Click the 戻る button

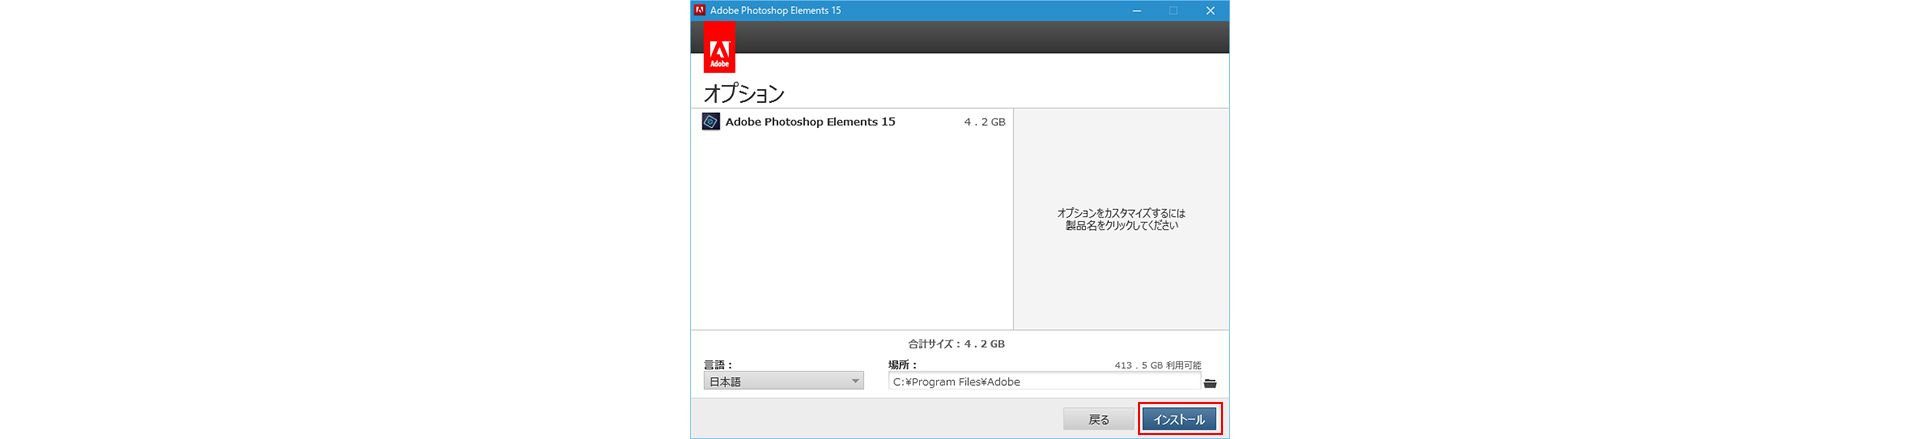click(x=1098, y=420)
